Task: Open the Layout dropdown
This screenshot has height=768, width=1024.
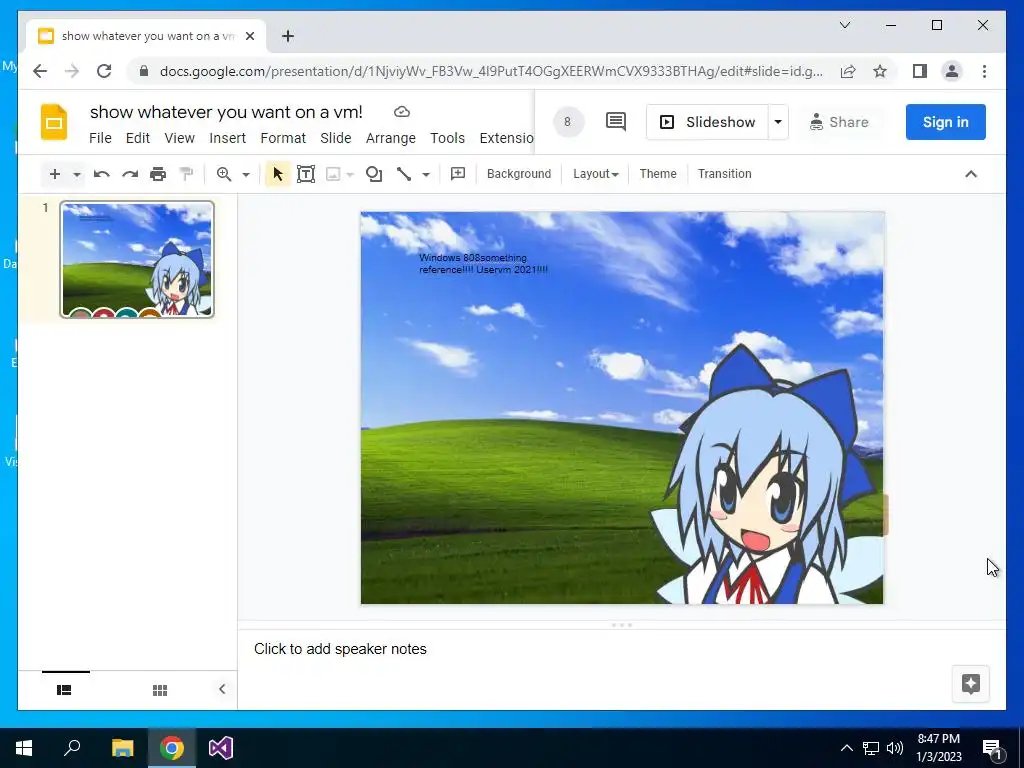Action: (596, 174)
